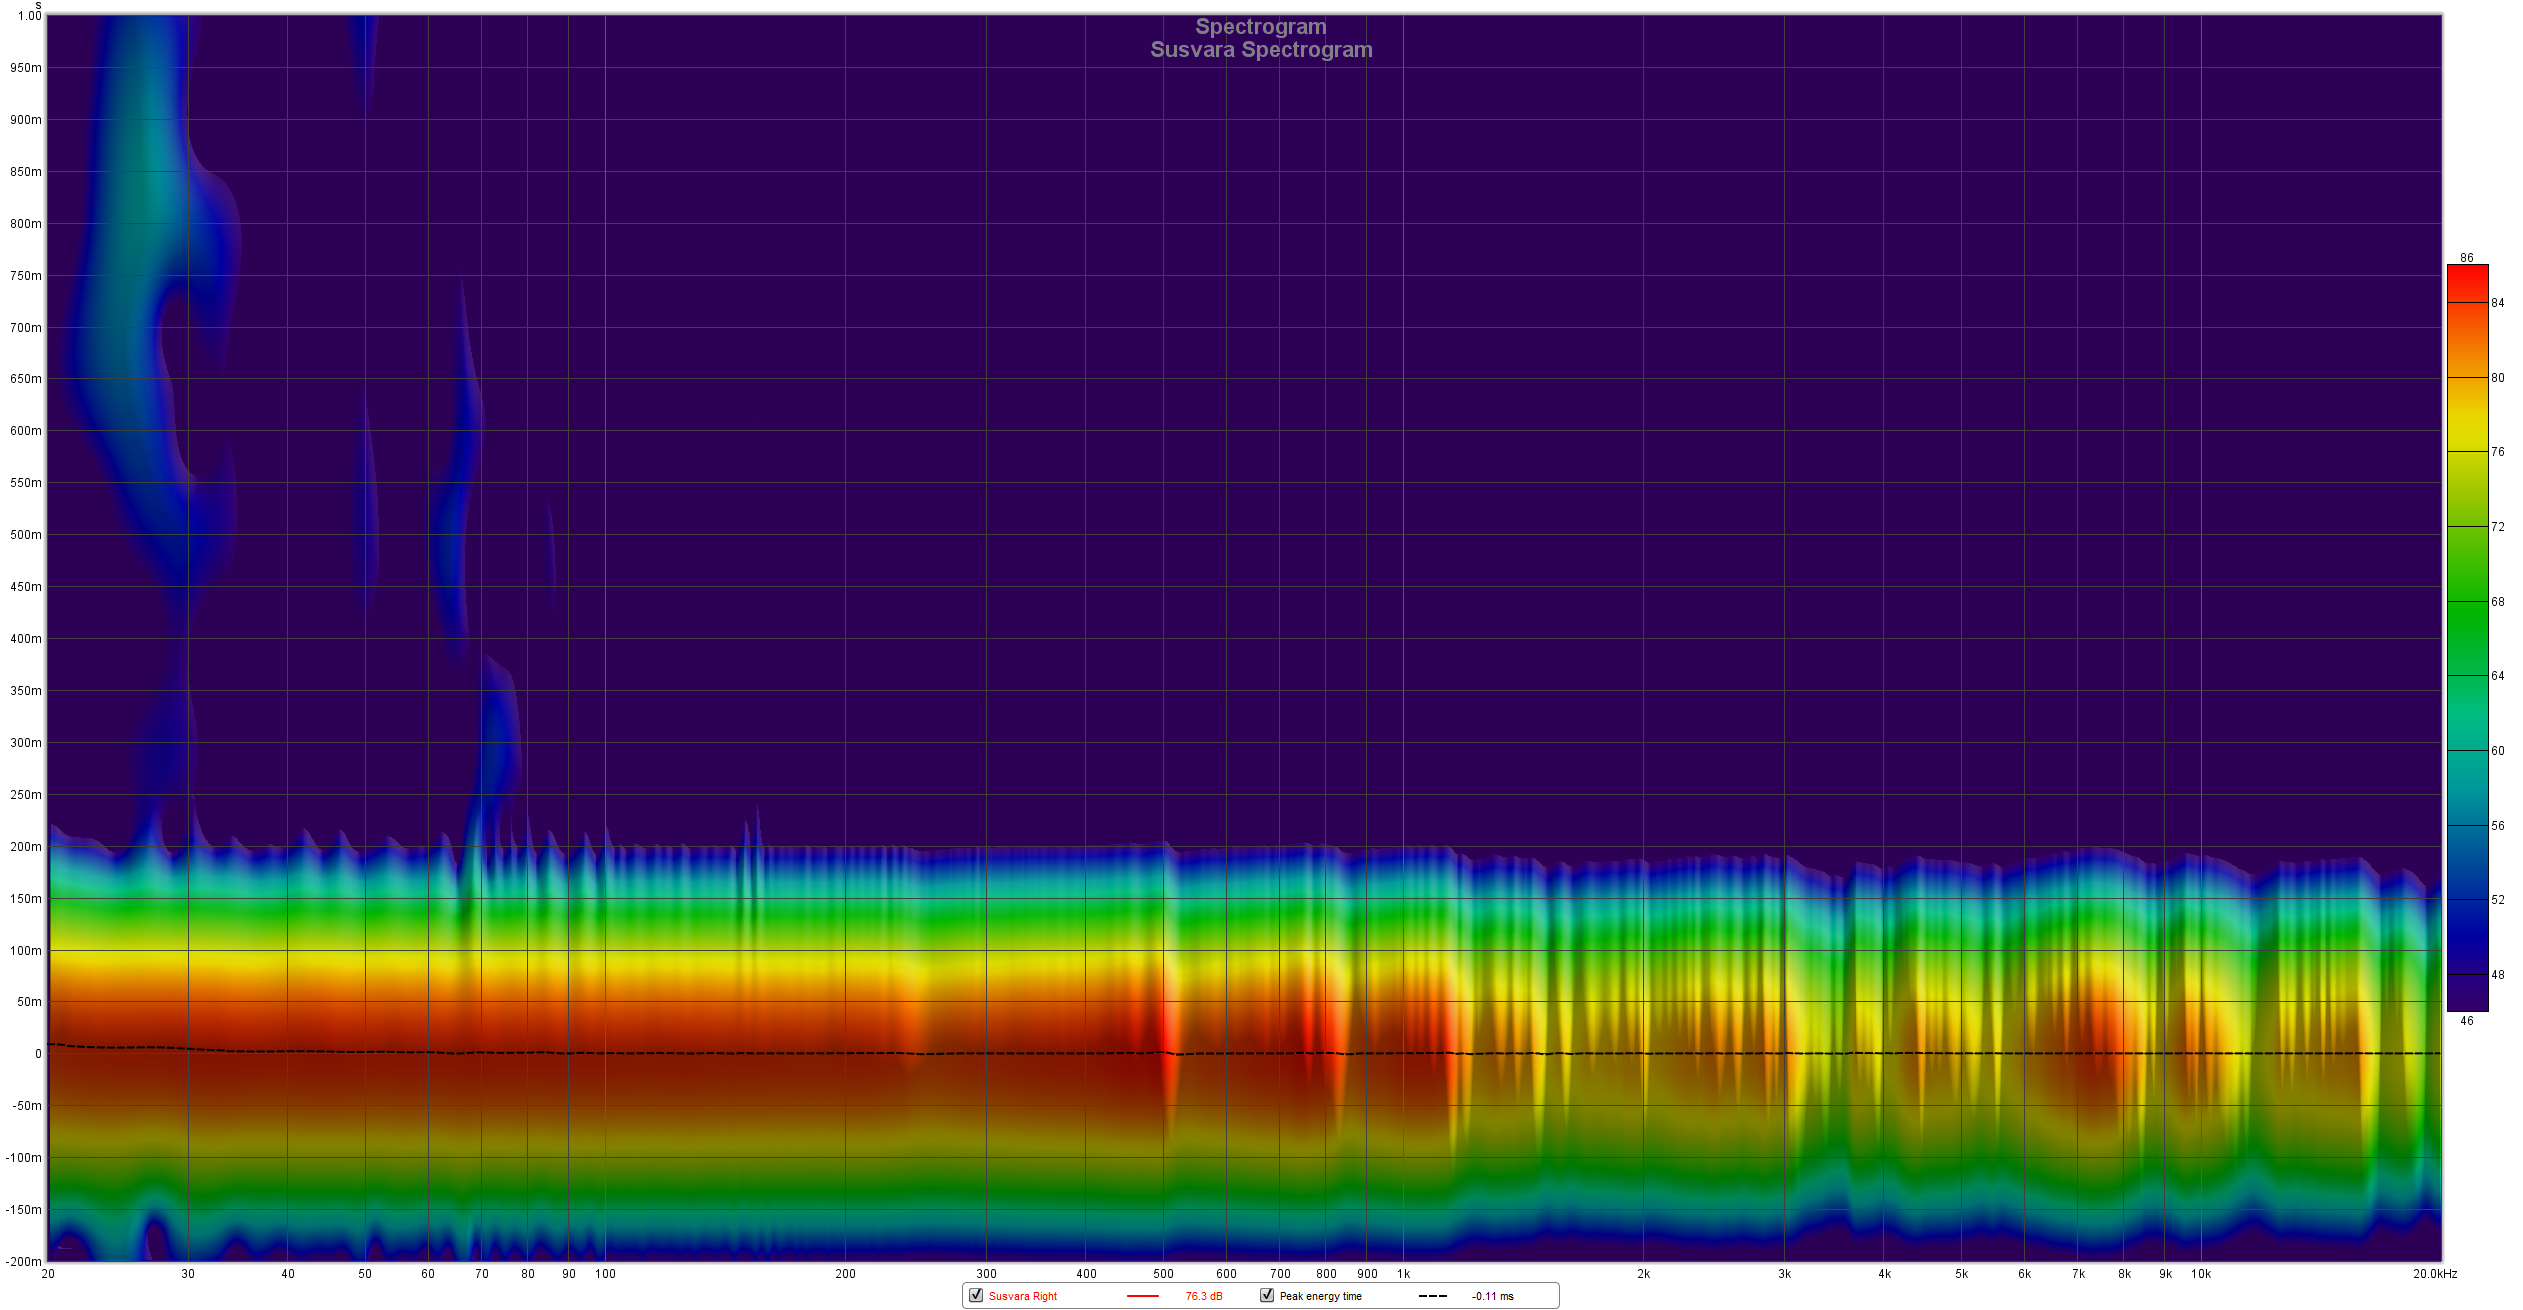
Task: Click the Susvara Spectrogram title text
Action: [1261, 50]
